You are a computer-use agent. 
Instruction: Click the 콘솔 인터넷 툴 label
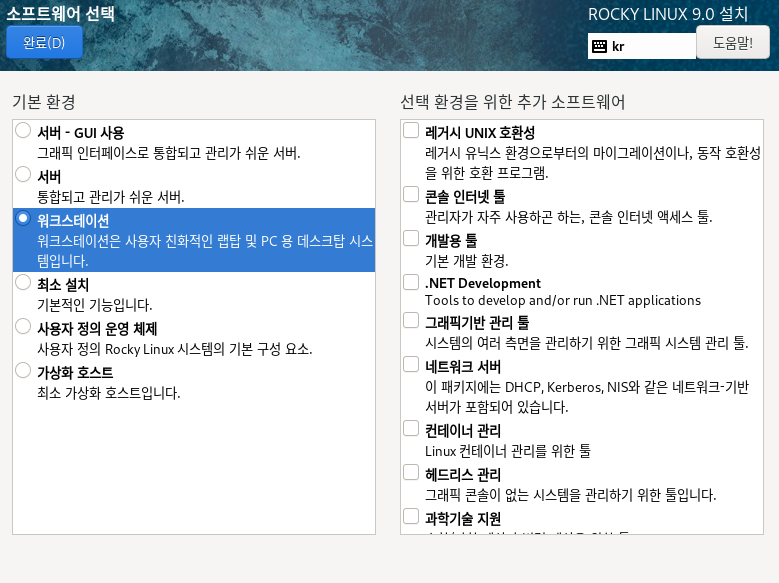click(465, 197)
